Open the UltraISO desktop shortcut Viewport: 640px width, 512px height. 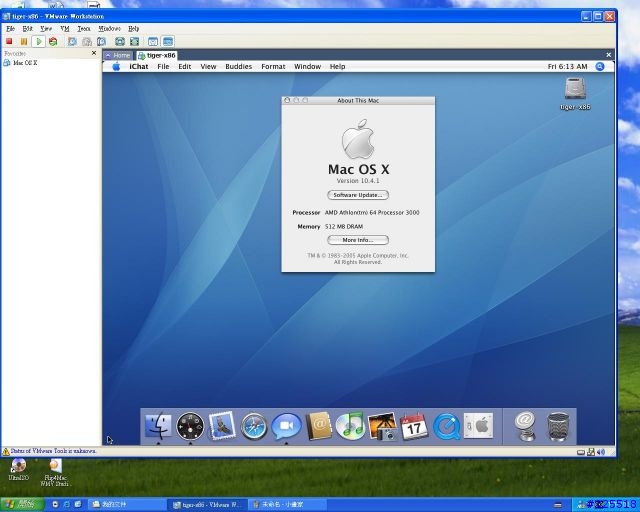tap(18, 469)
